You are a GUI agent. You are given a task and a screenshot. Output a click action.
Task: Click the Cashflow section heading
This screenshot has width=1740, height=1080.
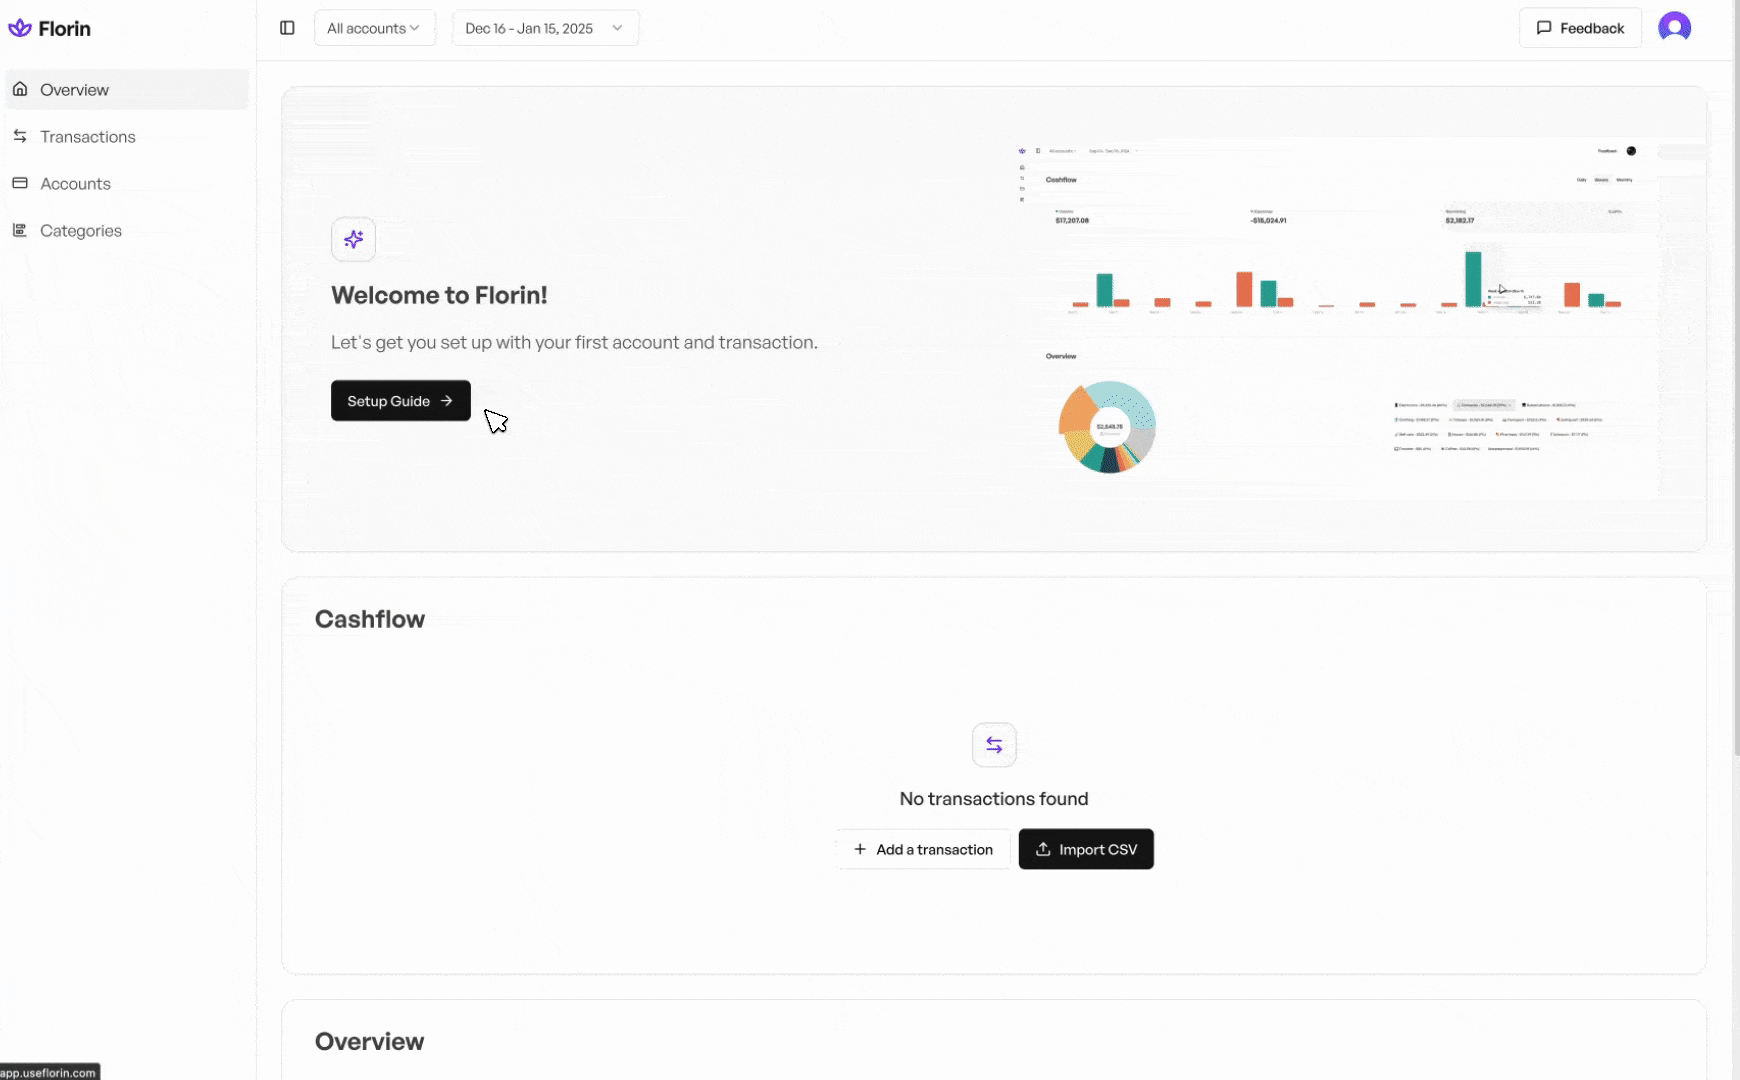pyautogui.click(x=370, y=619)
